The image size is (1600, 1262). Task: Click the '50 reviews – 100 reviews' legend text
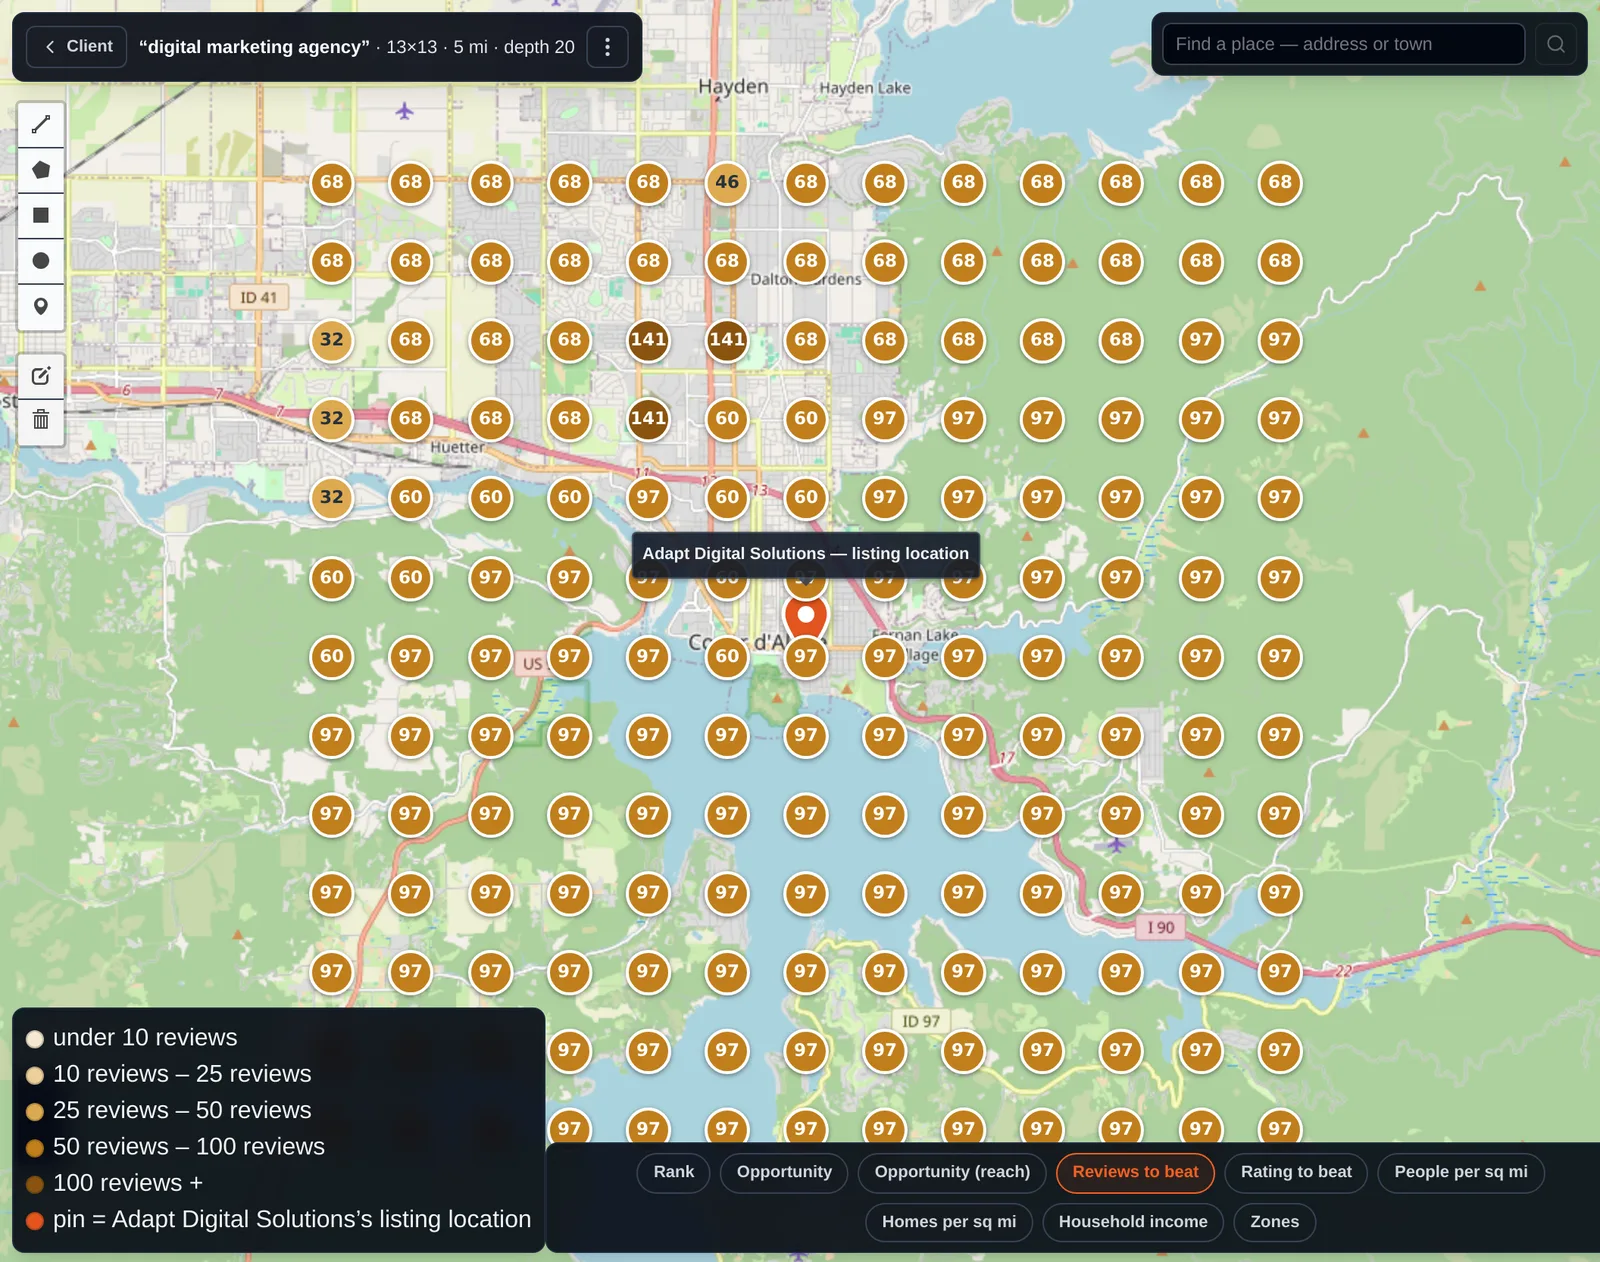click(x=189, y=1146)
